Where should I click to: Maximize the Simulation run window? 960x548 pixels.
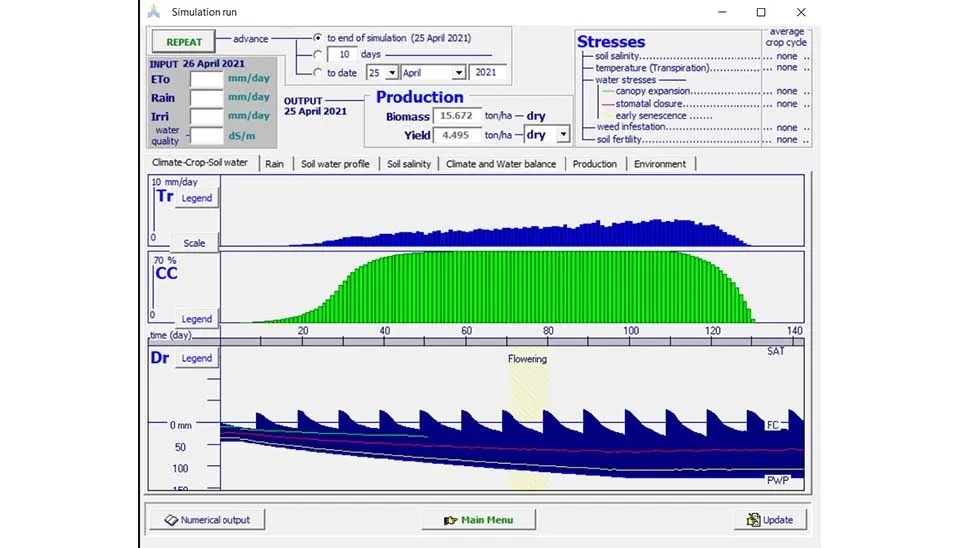tap(761, 12)
